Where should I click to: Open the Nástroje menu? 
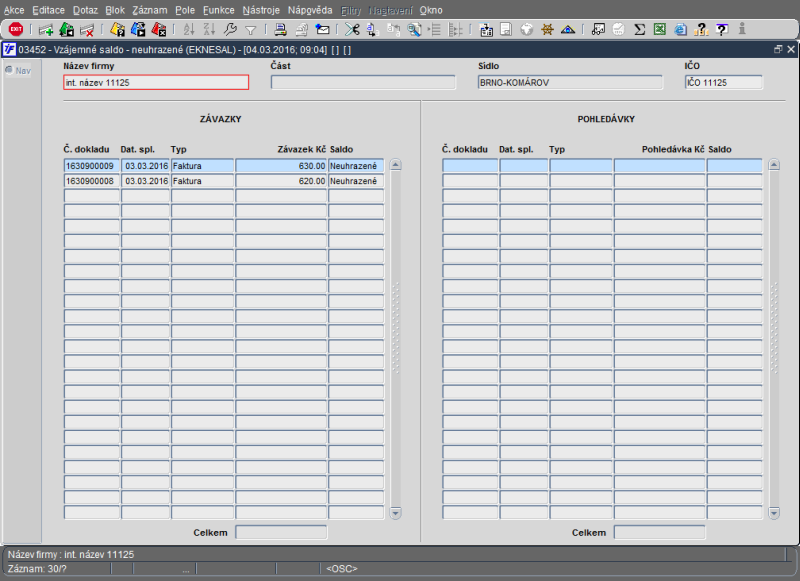click(x=261, y=10)
